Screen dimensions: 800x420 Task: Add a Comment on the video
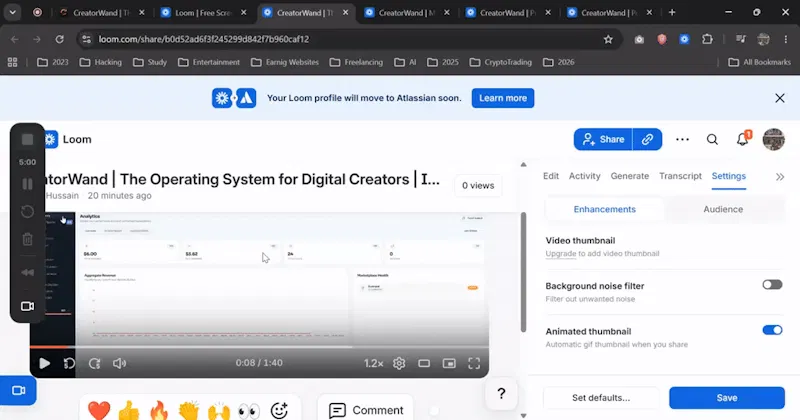(x=366, y=410)
